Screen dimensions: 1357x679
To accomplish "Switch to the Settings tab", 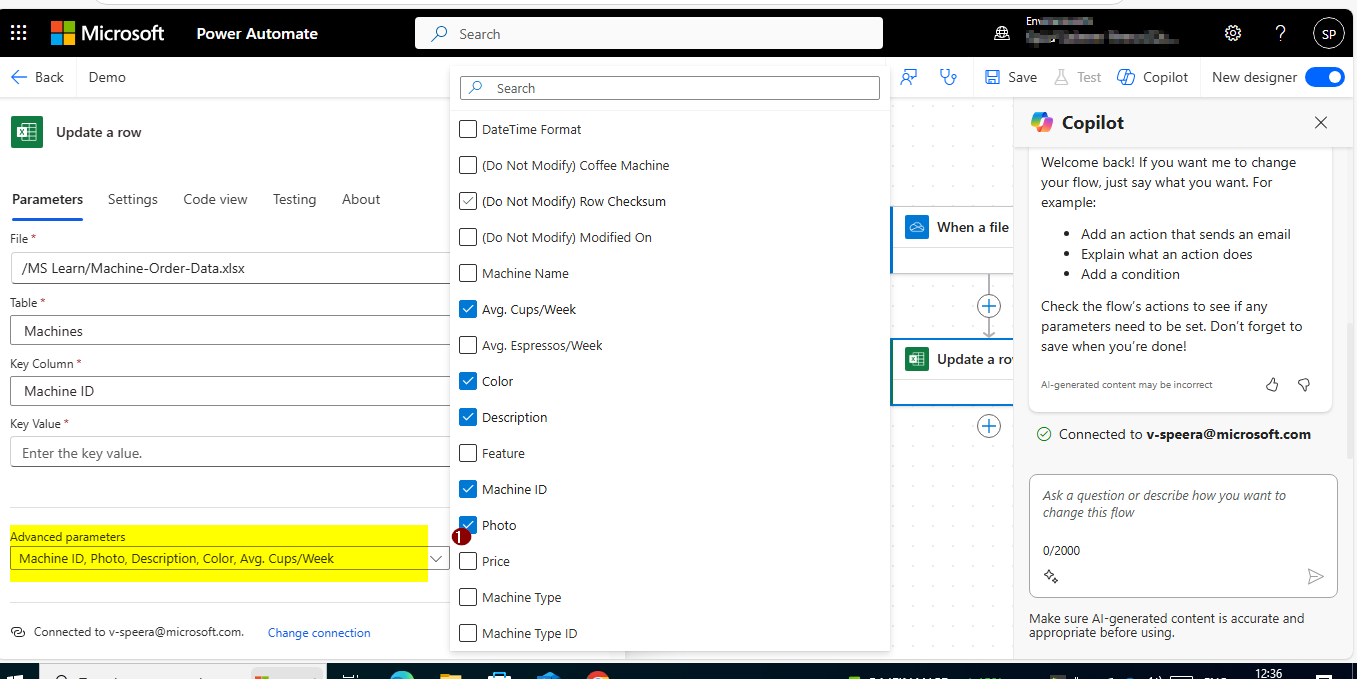I will click(x=133, y=199).
